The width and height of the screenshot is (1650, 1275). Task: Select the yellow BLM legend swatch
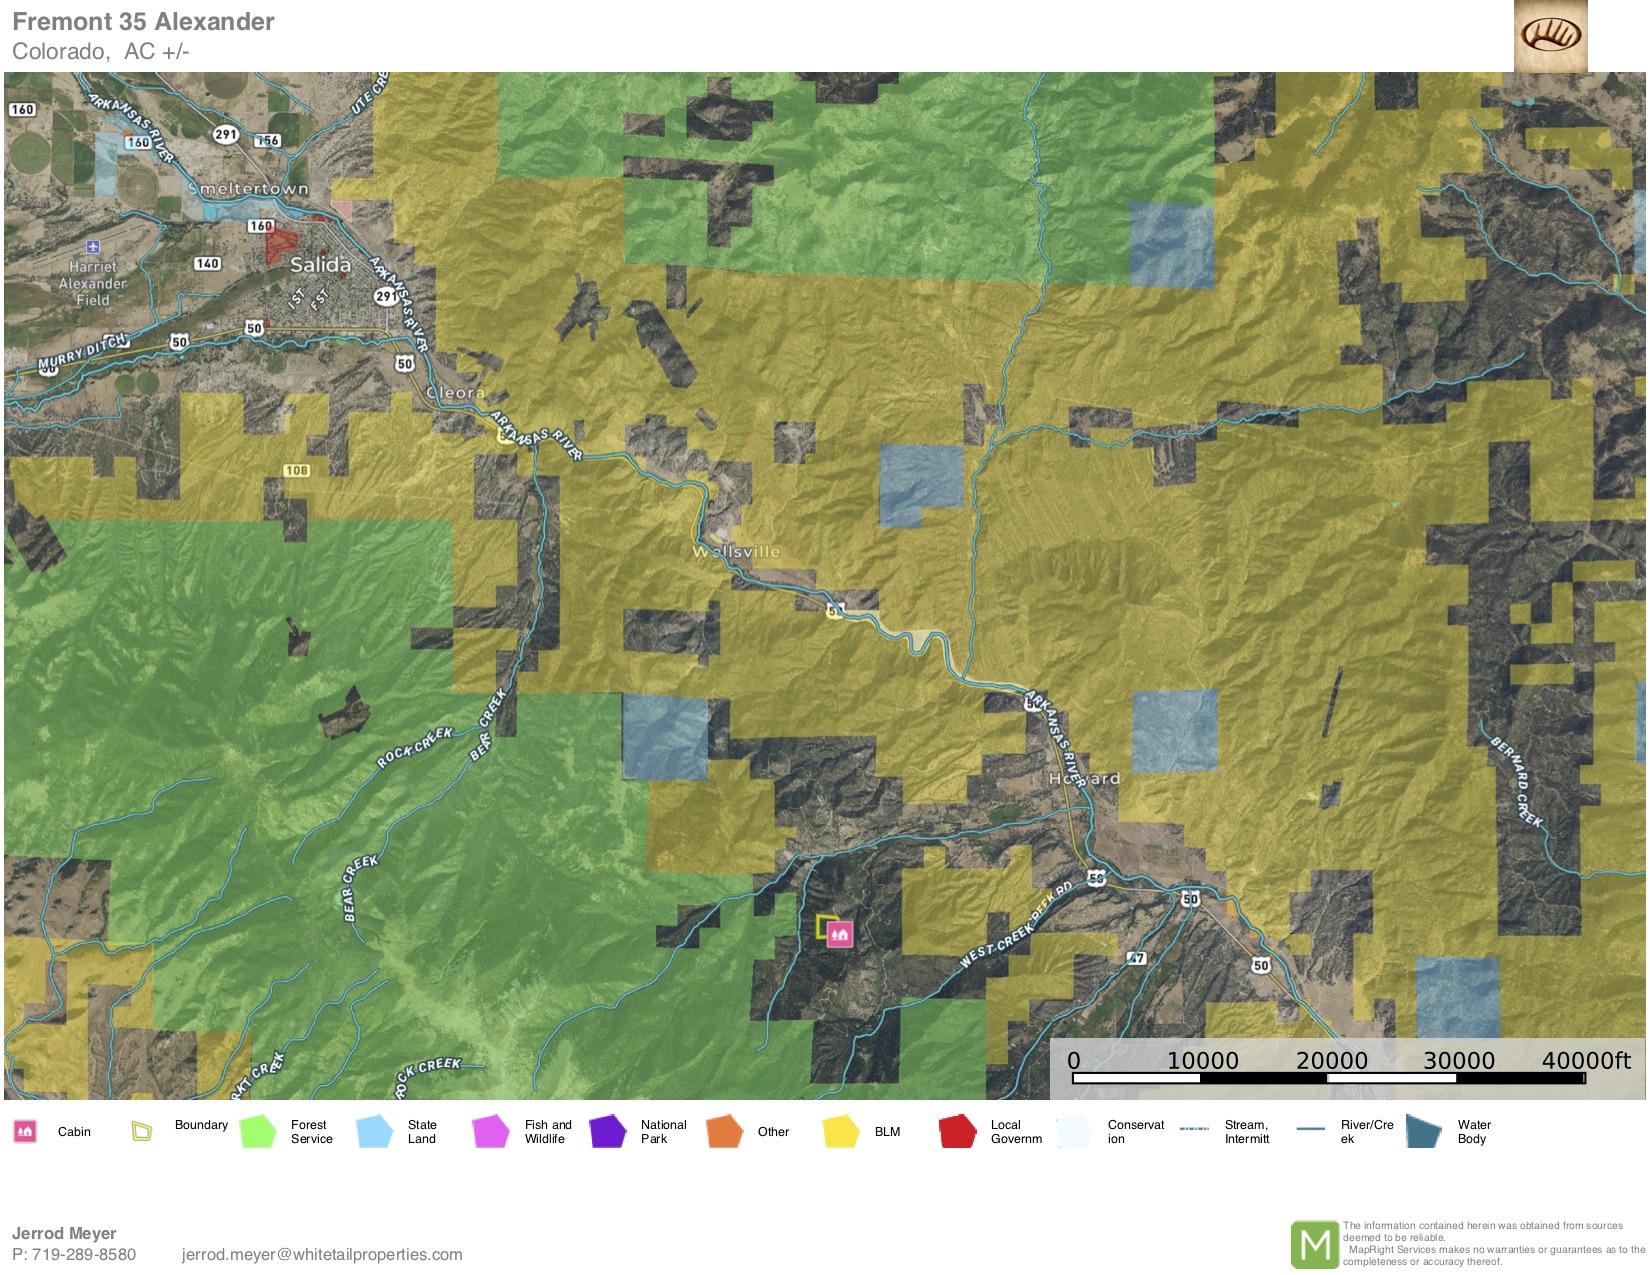click(841, 1131)
